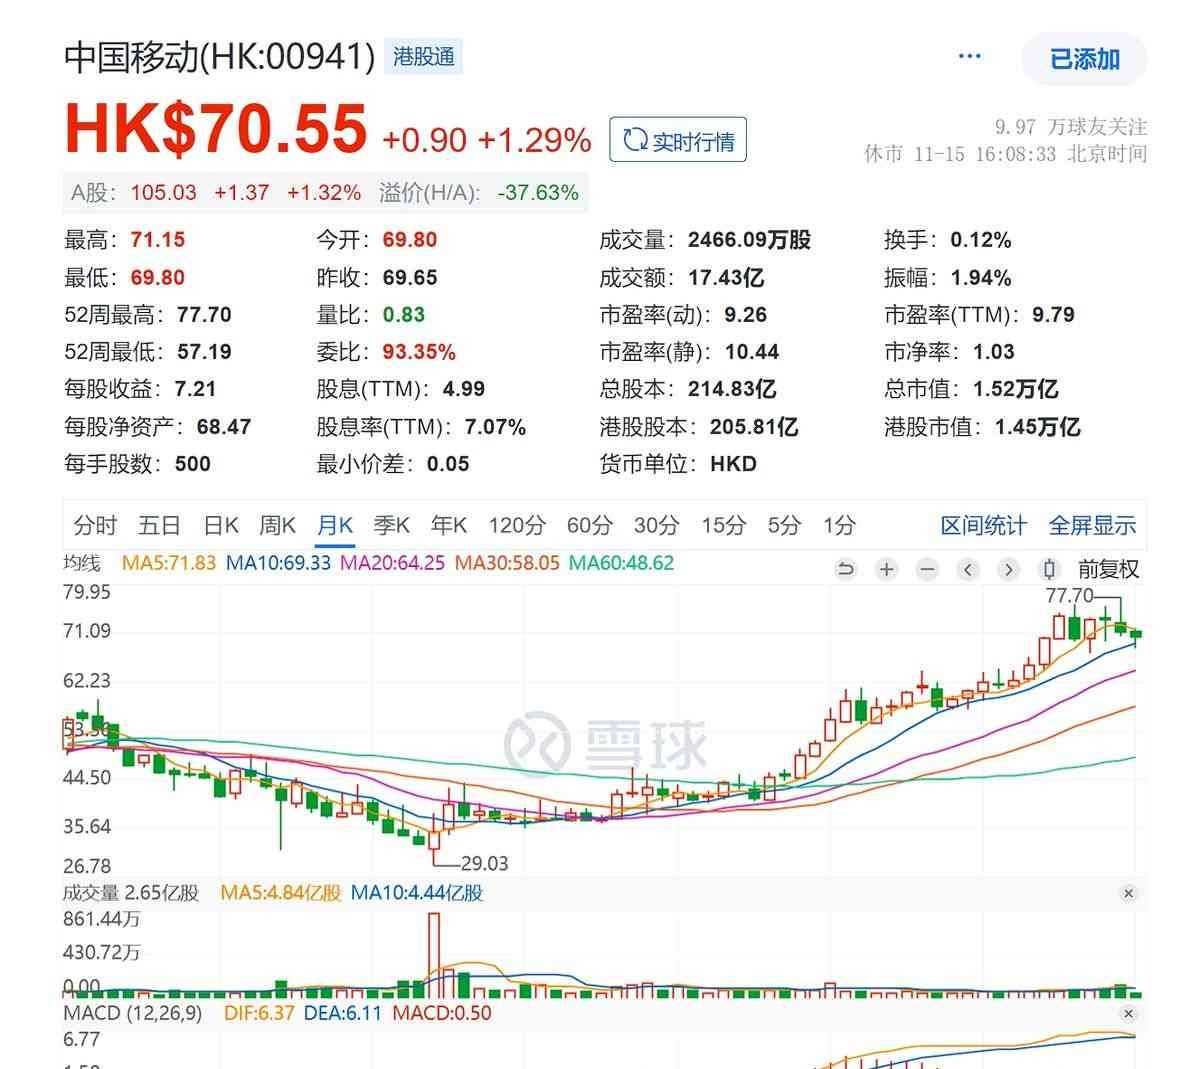Viewport: 1200px width, 1069px height.
Task: Switch to the 日K tab
Action: click(221, 525)
